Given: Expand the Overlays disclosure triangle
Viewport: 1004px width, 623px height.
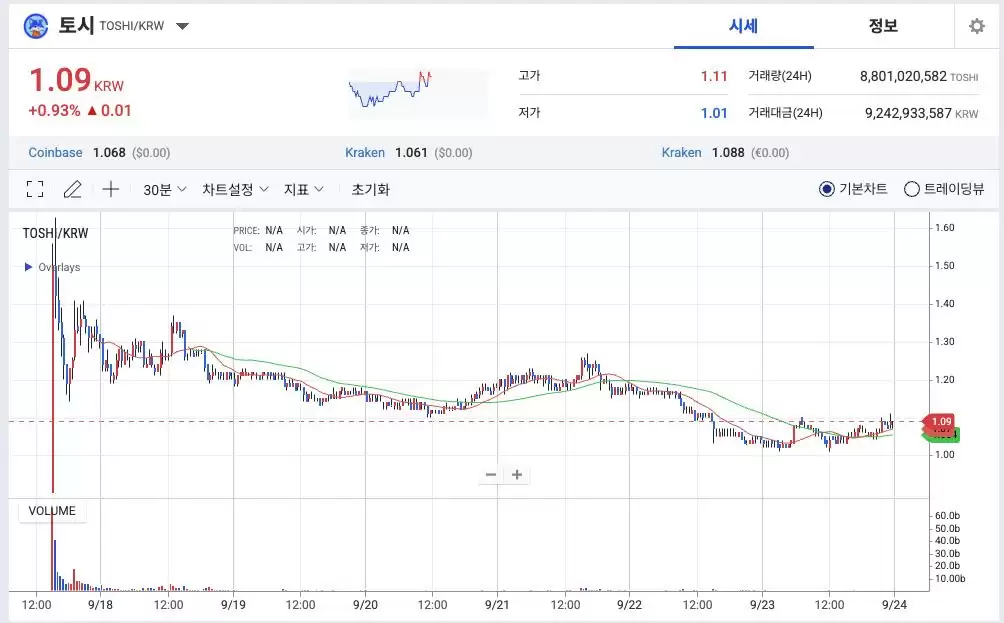Looking at the screenshot, I should coord(28,267).
